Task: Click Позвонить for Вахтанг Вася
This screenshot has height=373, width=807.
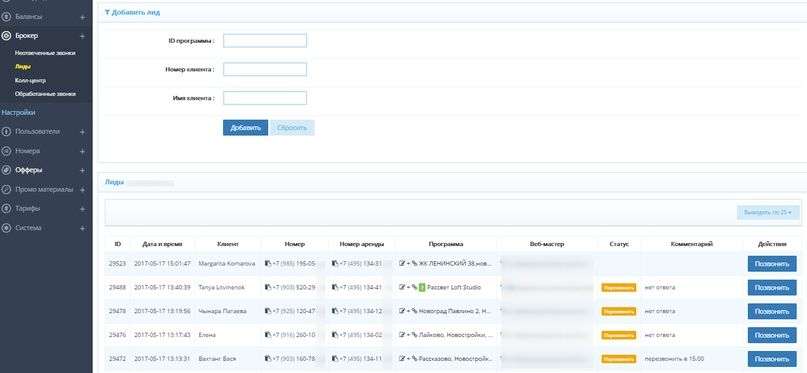Action: pos(772,359)
